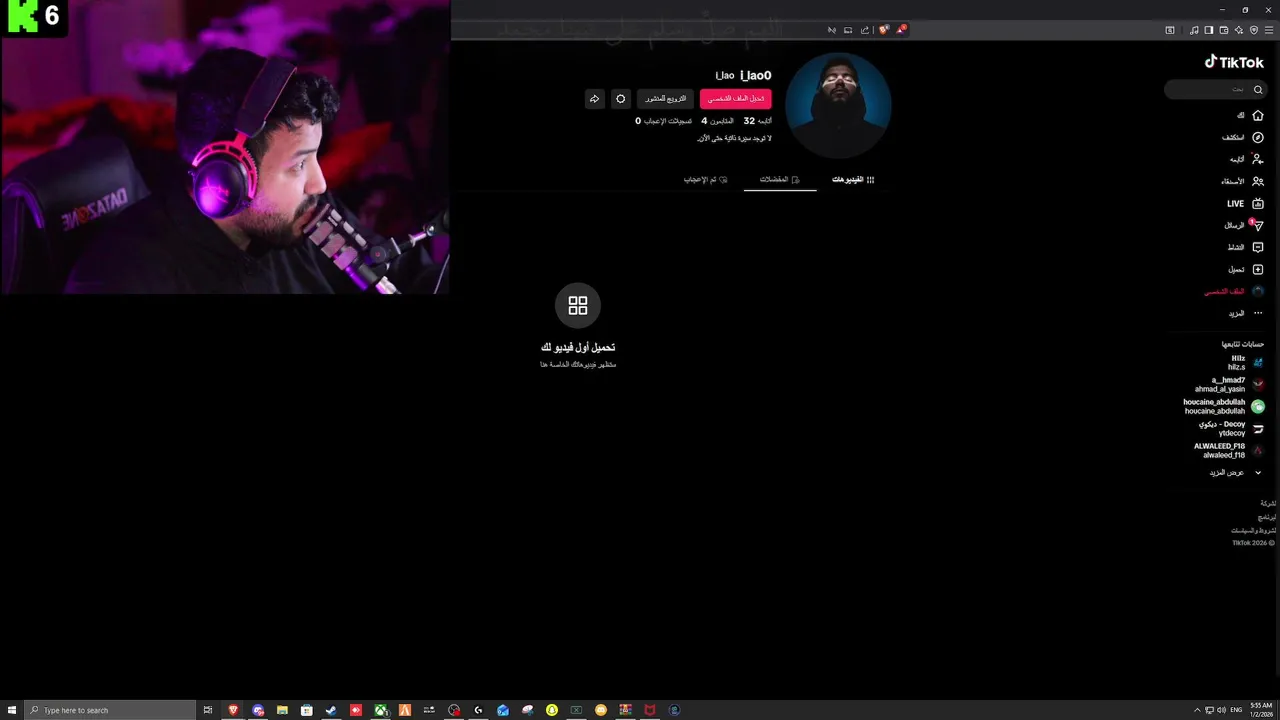Open followed account hilz.s
1280x720 pixels.
1247,362
